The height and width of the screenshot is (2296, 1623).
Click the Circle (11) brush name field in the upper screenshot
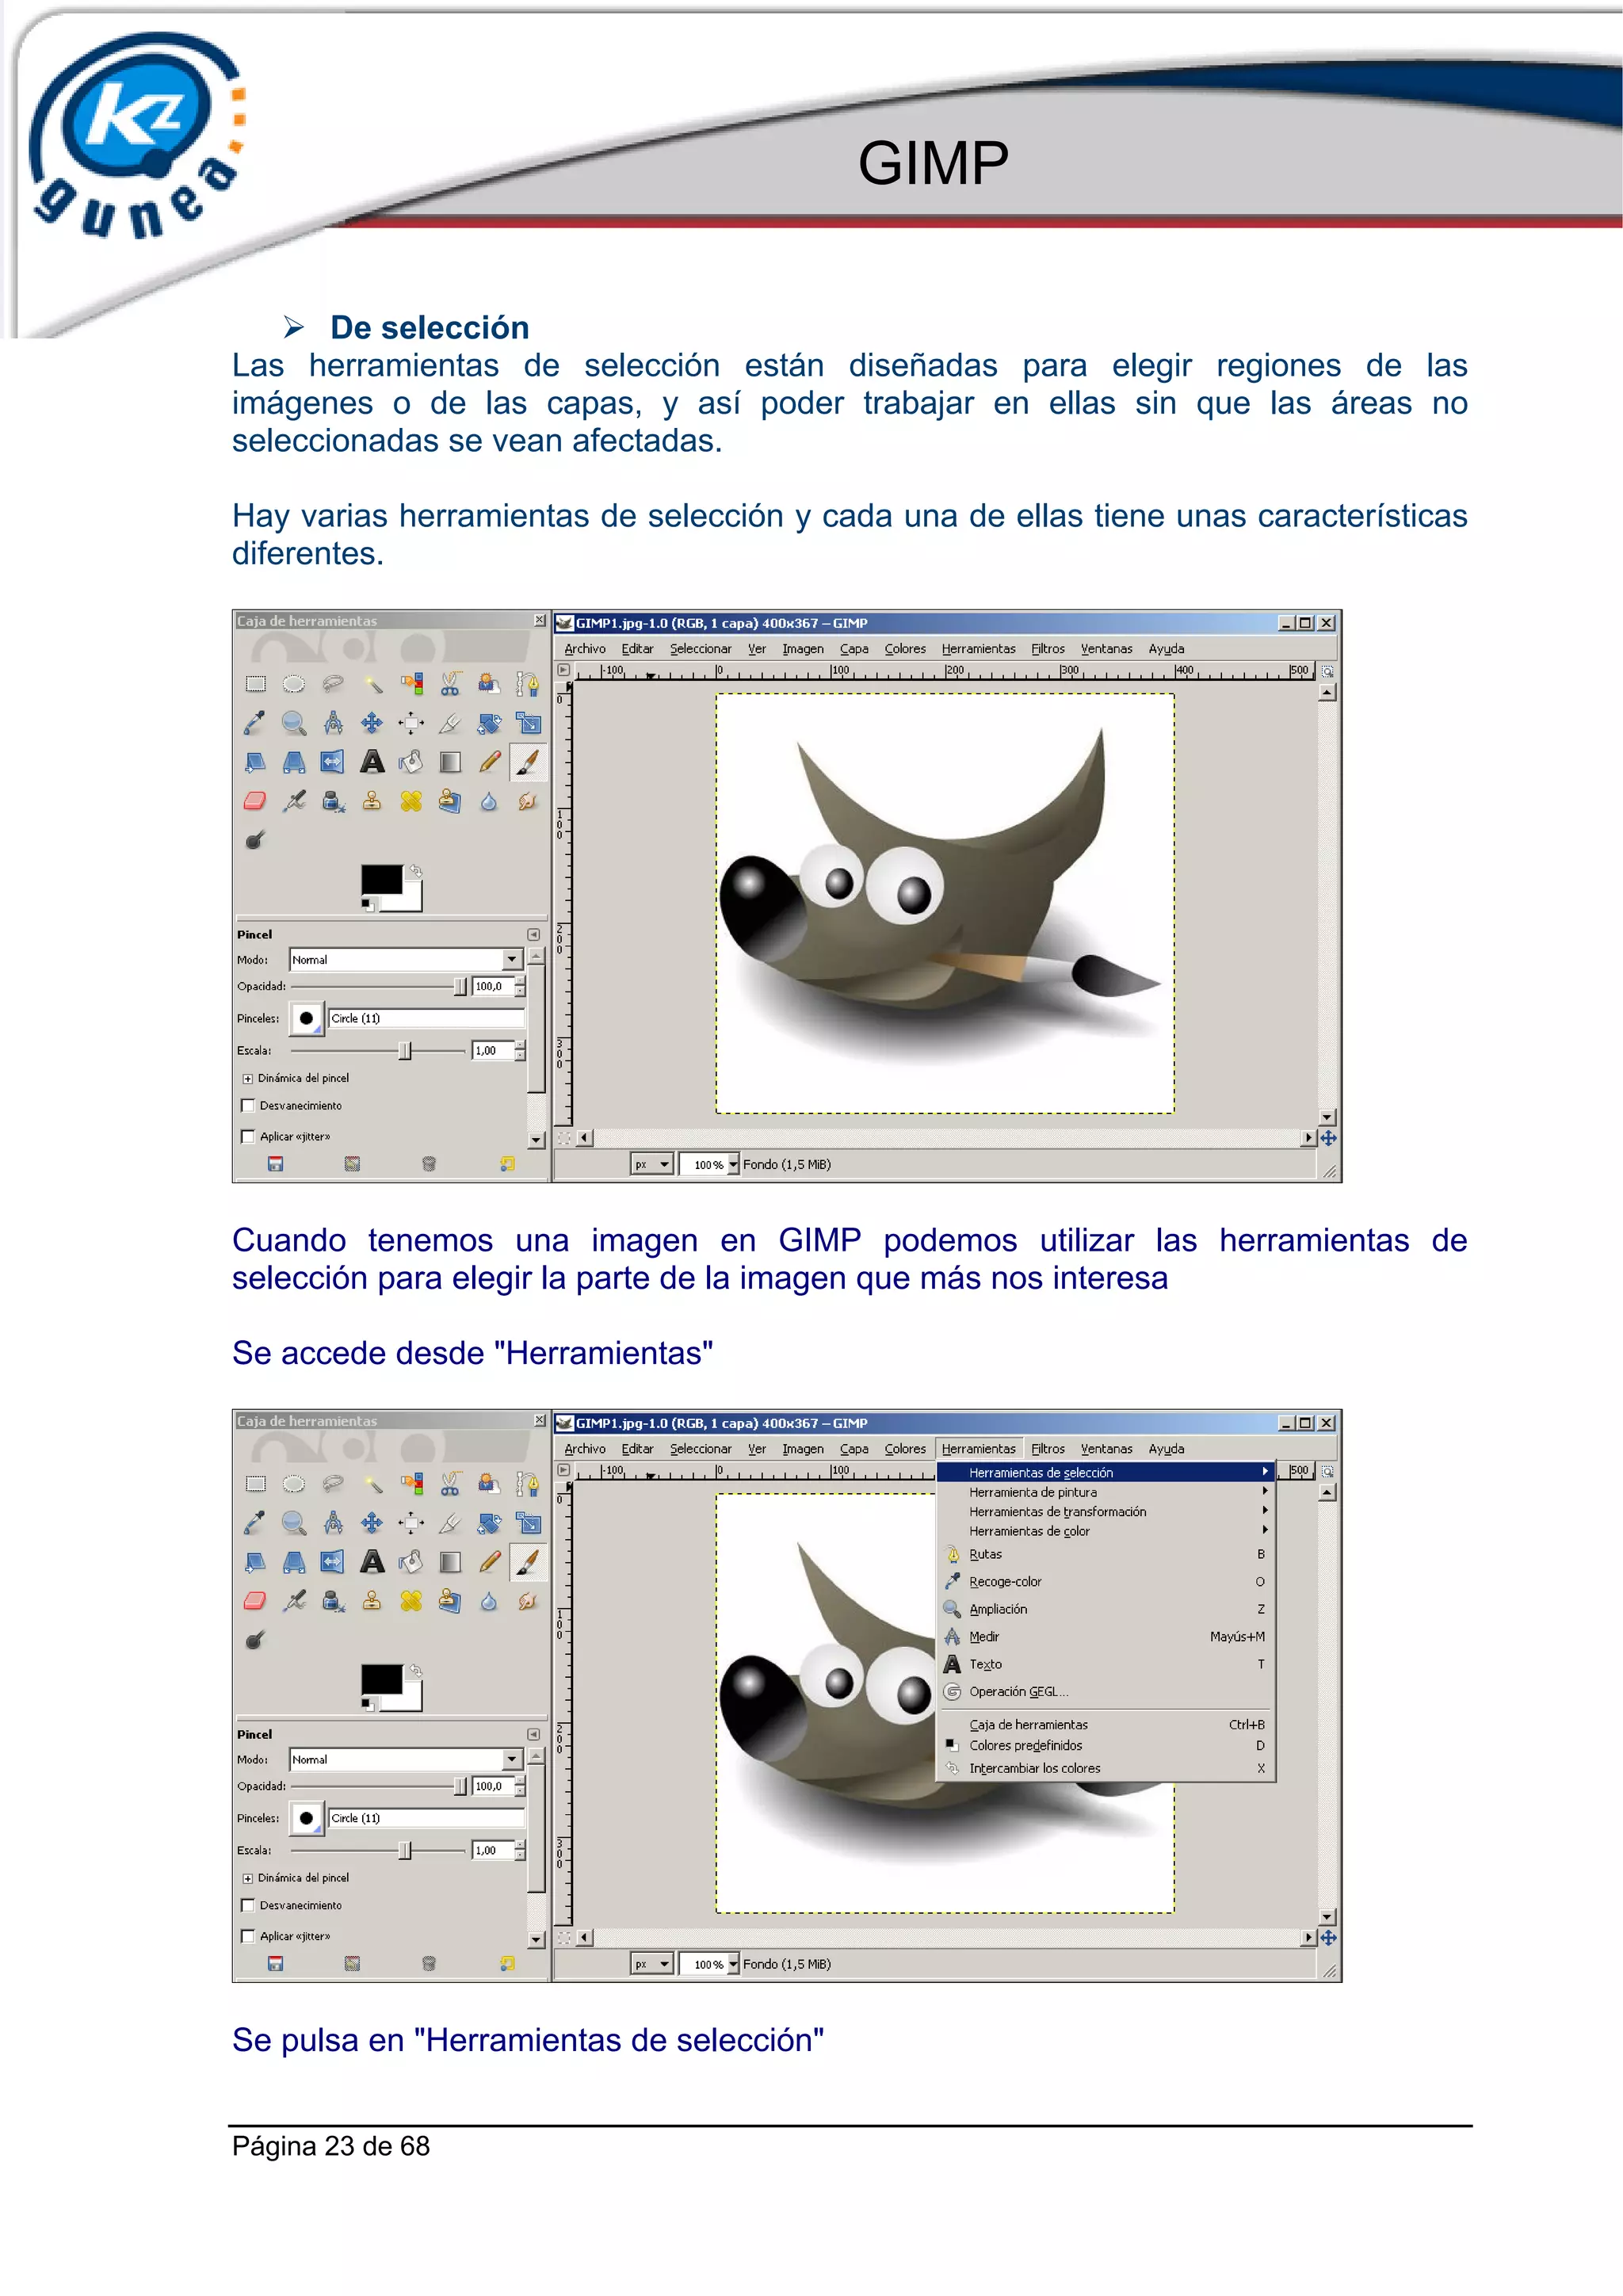(x=425, y=1018)
